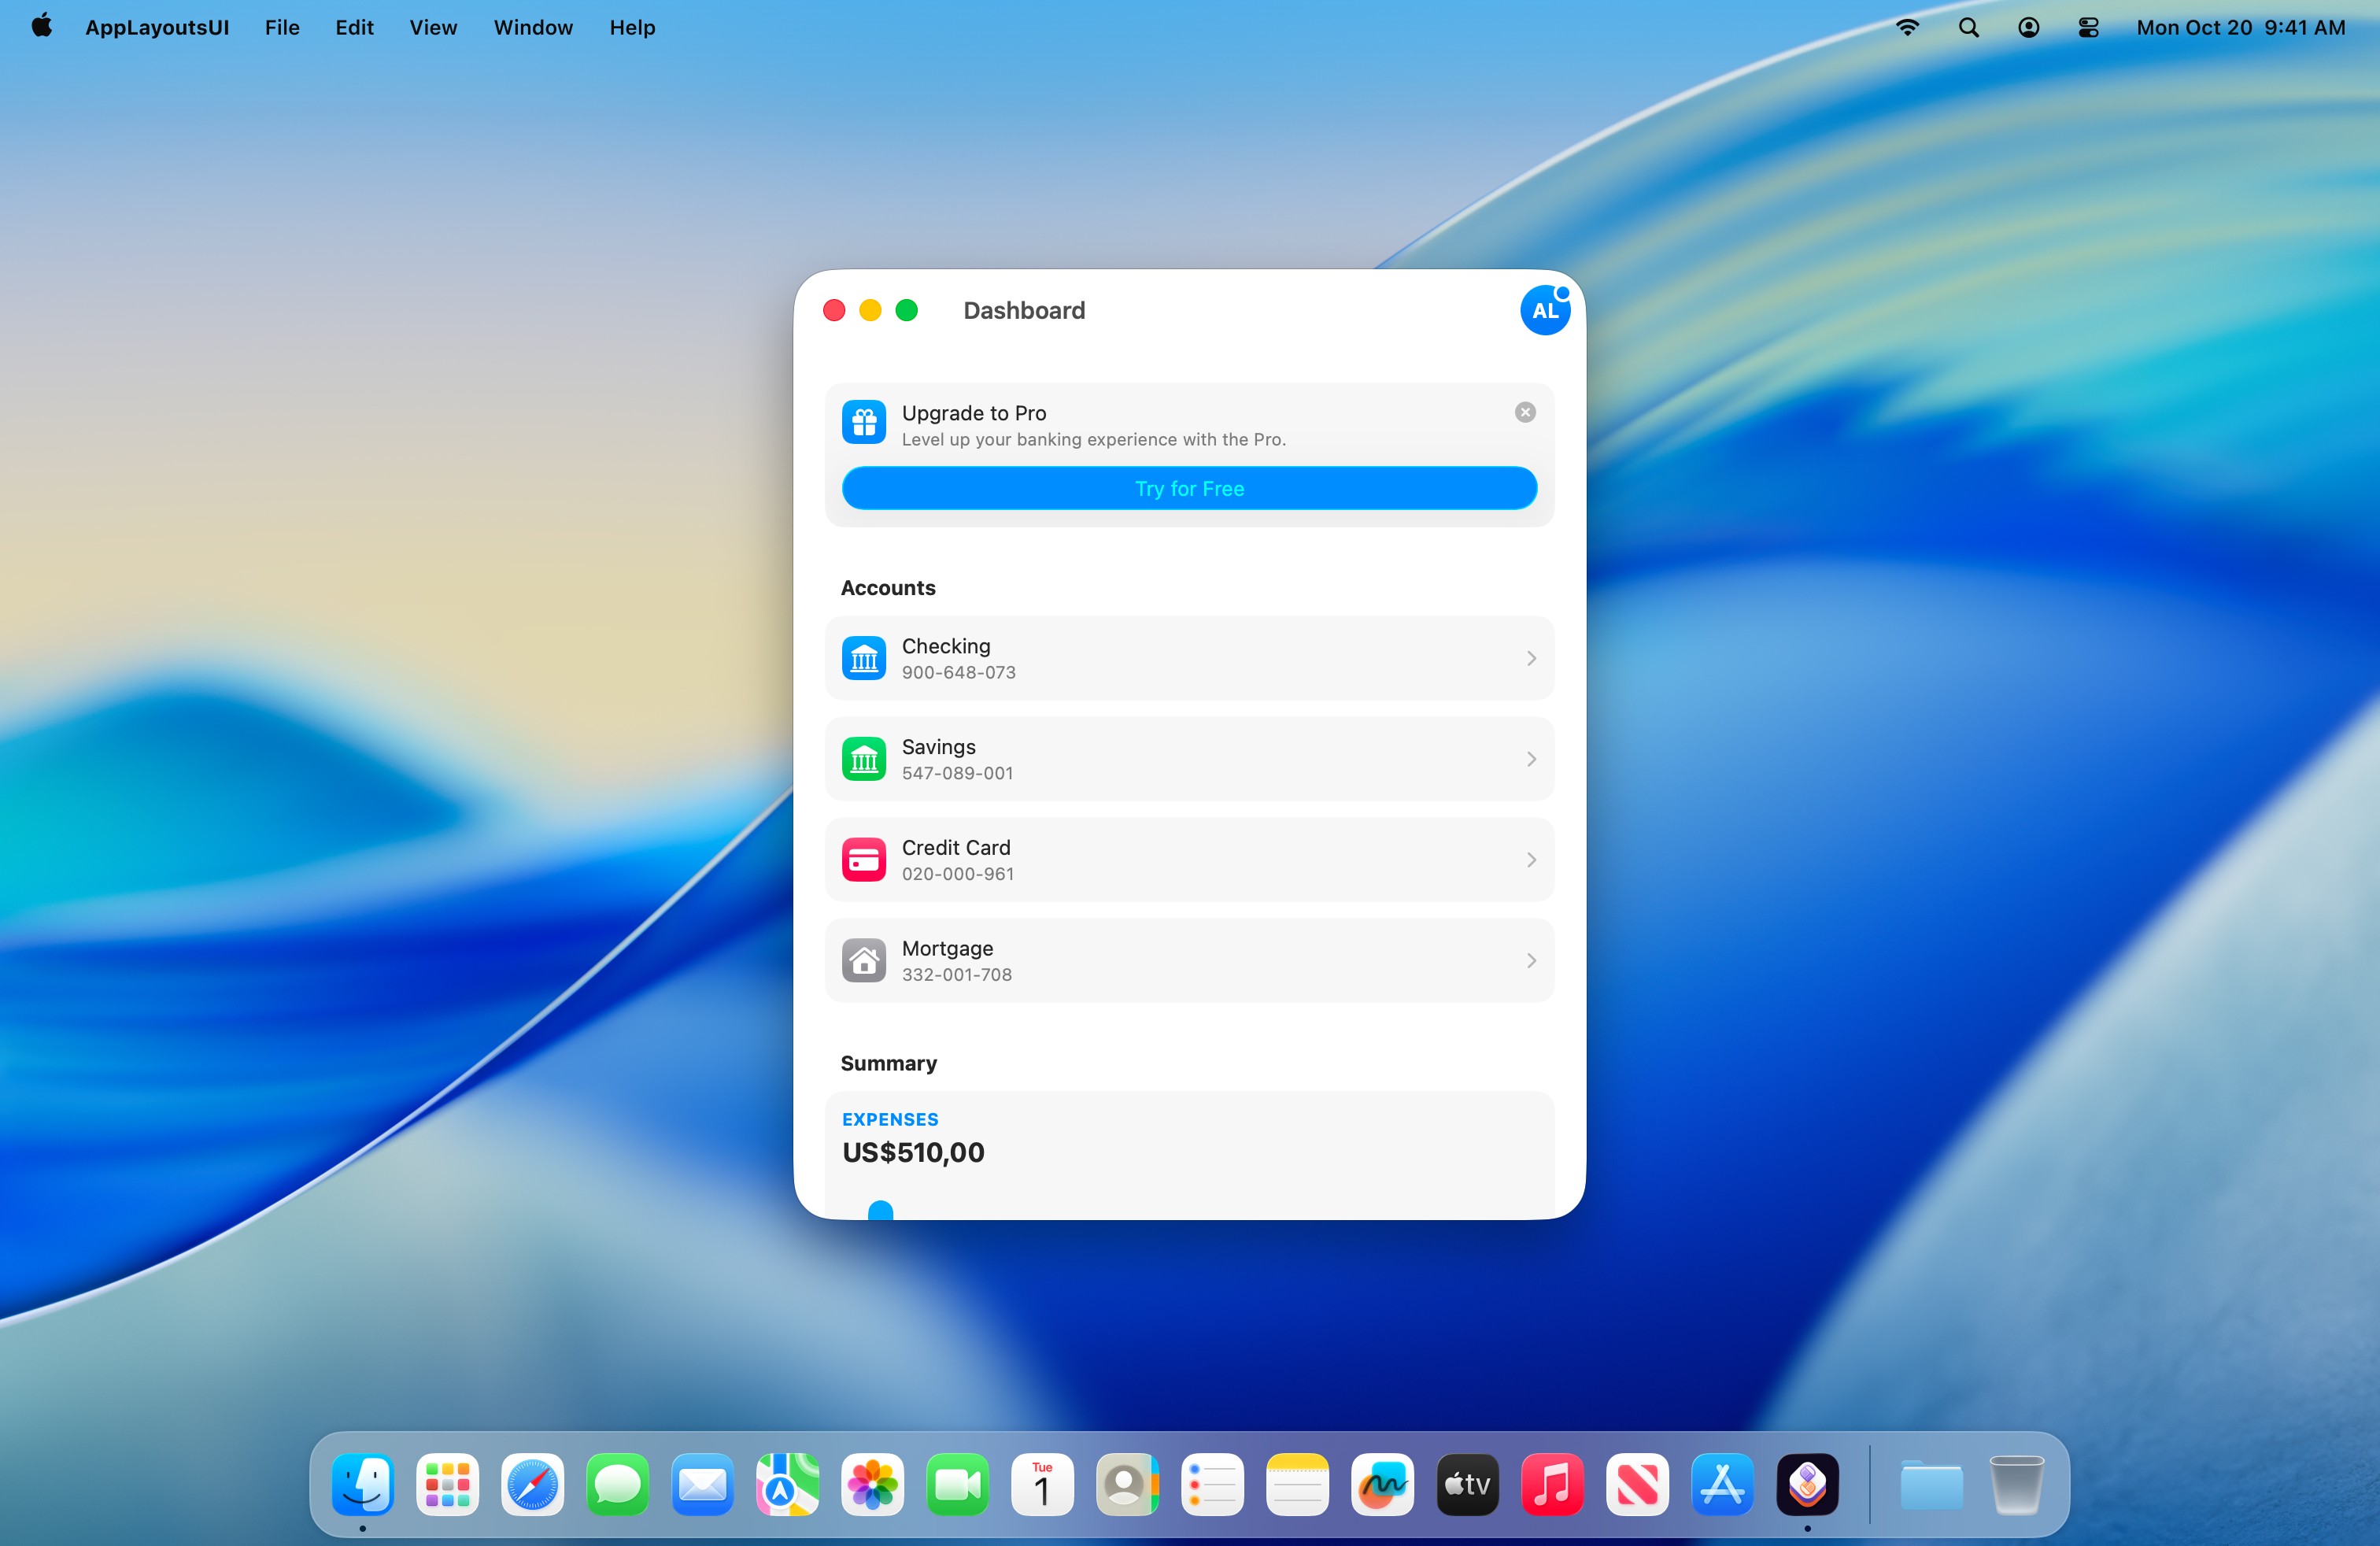Open Notes from the Dock

pyautogui.click(x=1297, y=1484)
